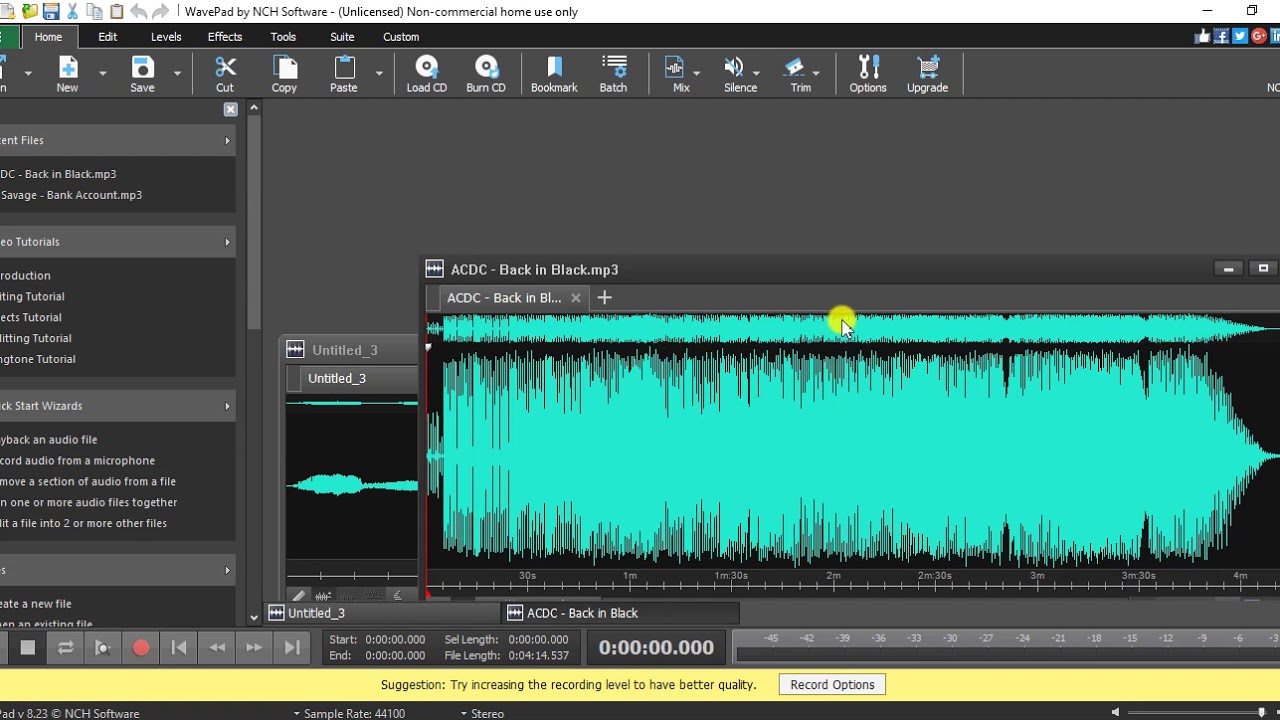Screen dimensions: 1280x720
Task: Click the redo arrow in title bar
Action: (161, 11)
